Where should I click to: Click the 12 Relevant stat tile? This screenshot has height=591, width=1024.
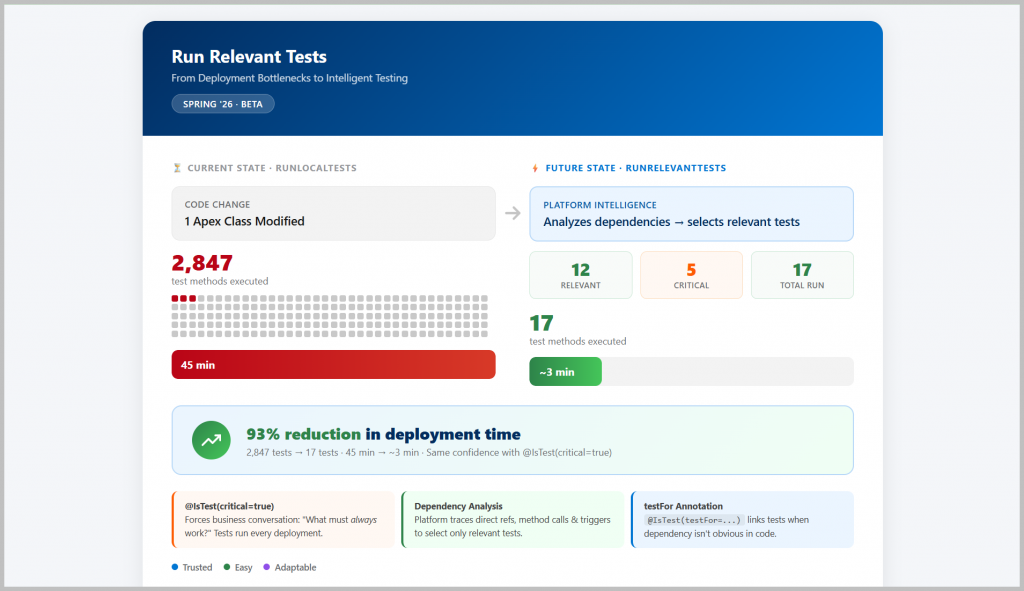tap(580, 275)
